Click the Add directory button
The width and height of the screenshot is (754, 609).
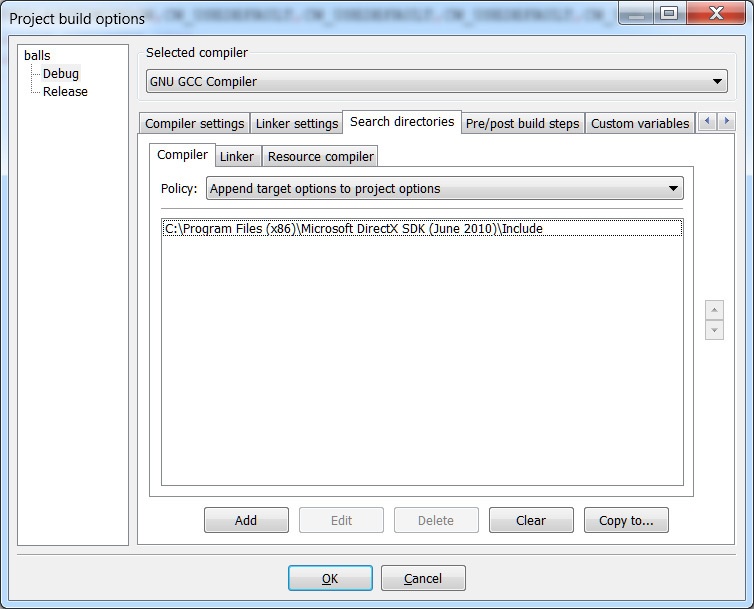click(246, 520)
